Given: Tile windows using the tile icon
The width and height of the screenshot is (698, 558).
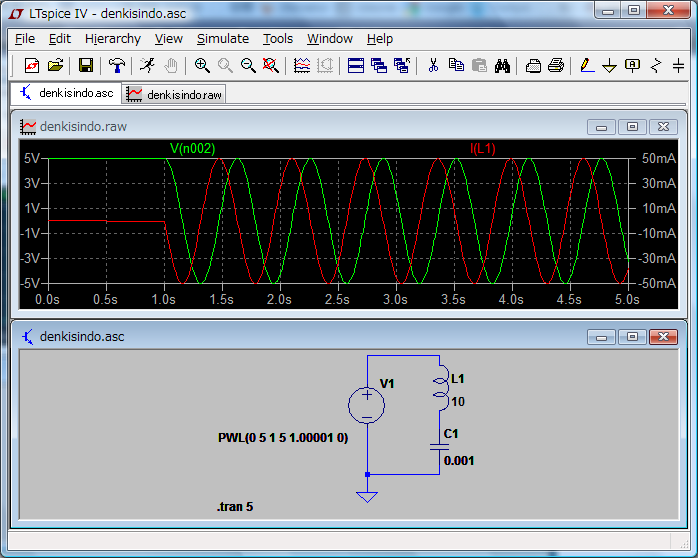Looking at the screenshot, I should click(356, 66).
